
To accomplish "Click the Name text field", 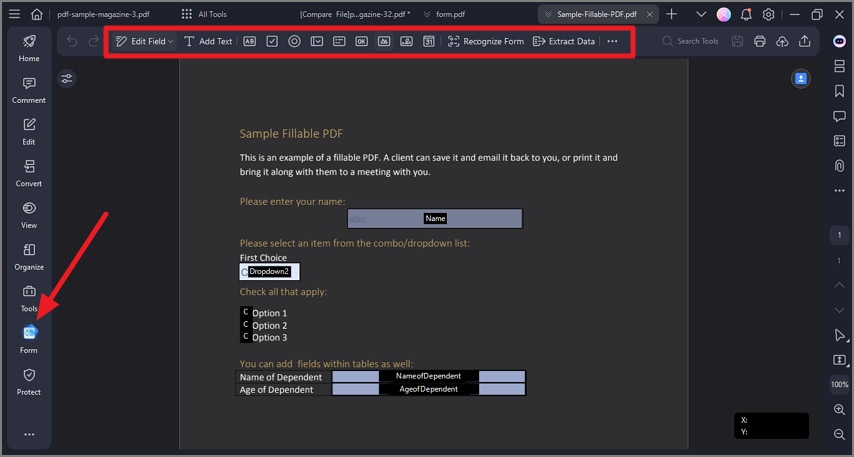I will pos(435,218).
